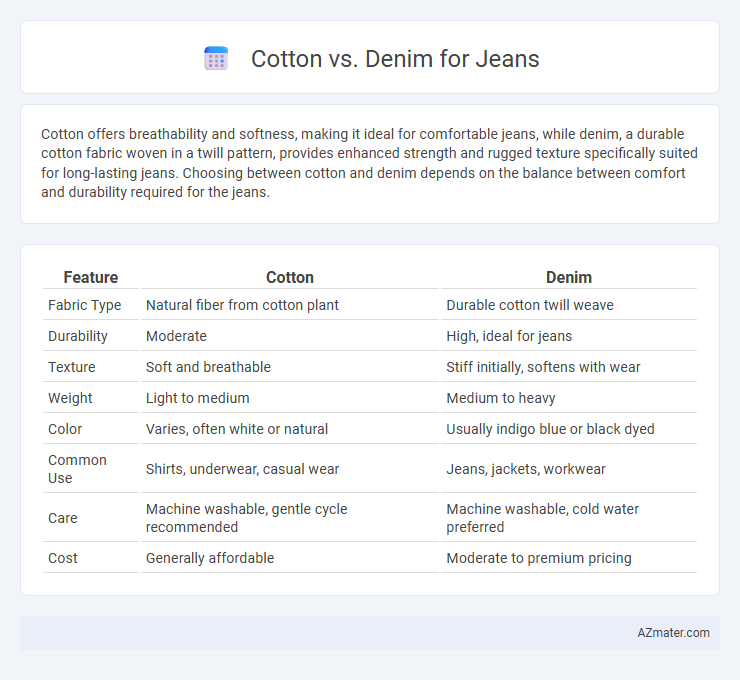The height and width of the screenshot is (680, 740).
Task: Select the 'Cotton' column header
Action: (x=290, y=277)
